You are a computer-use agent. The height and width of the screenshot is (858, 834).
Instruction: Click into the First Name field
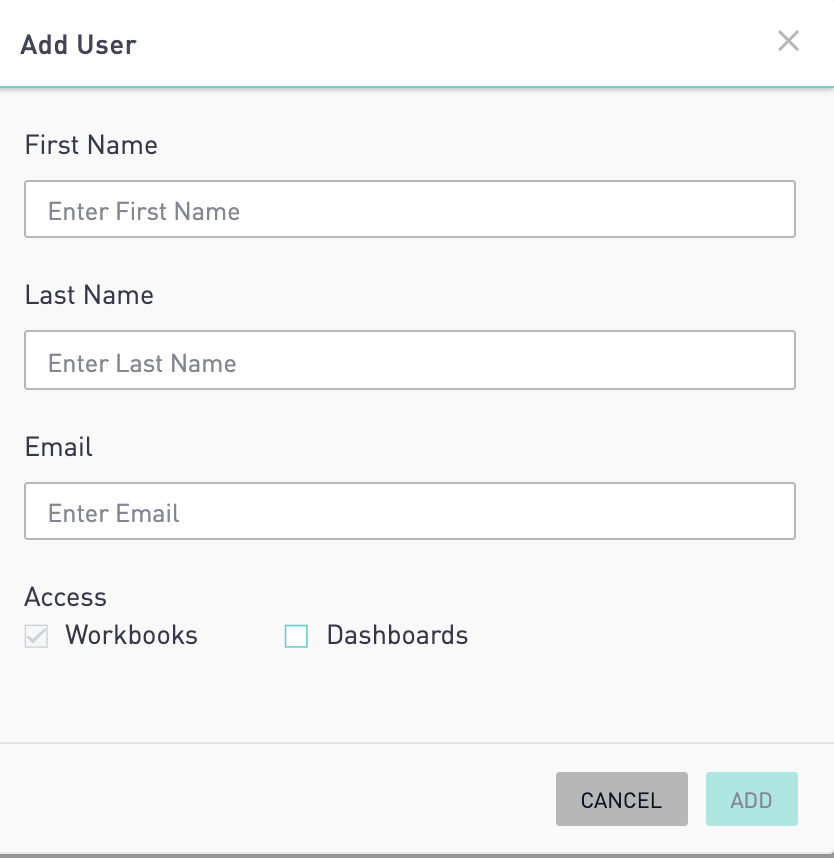pos(410,209)
